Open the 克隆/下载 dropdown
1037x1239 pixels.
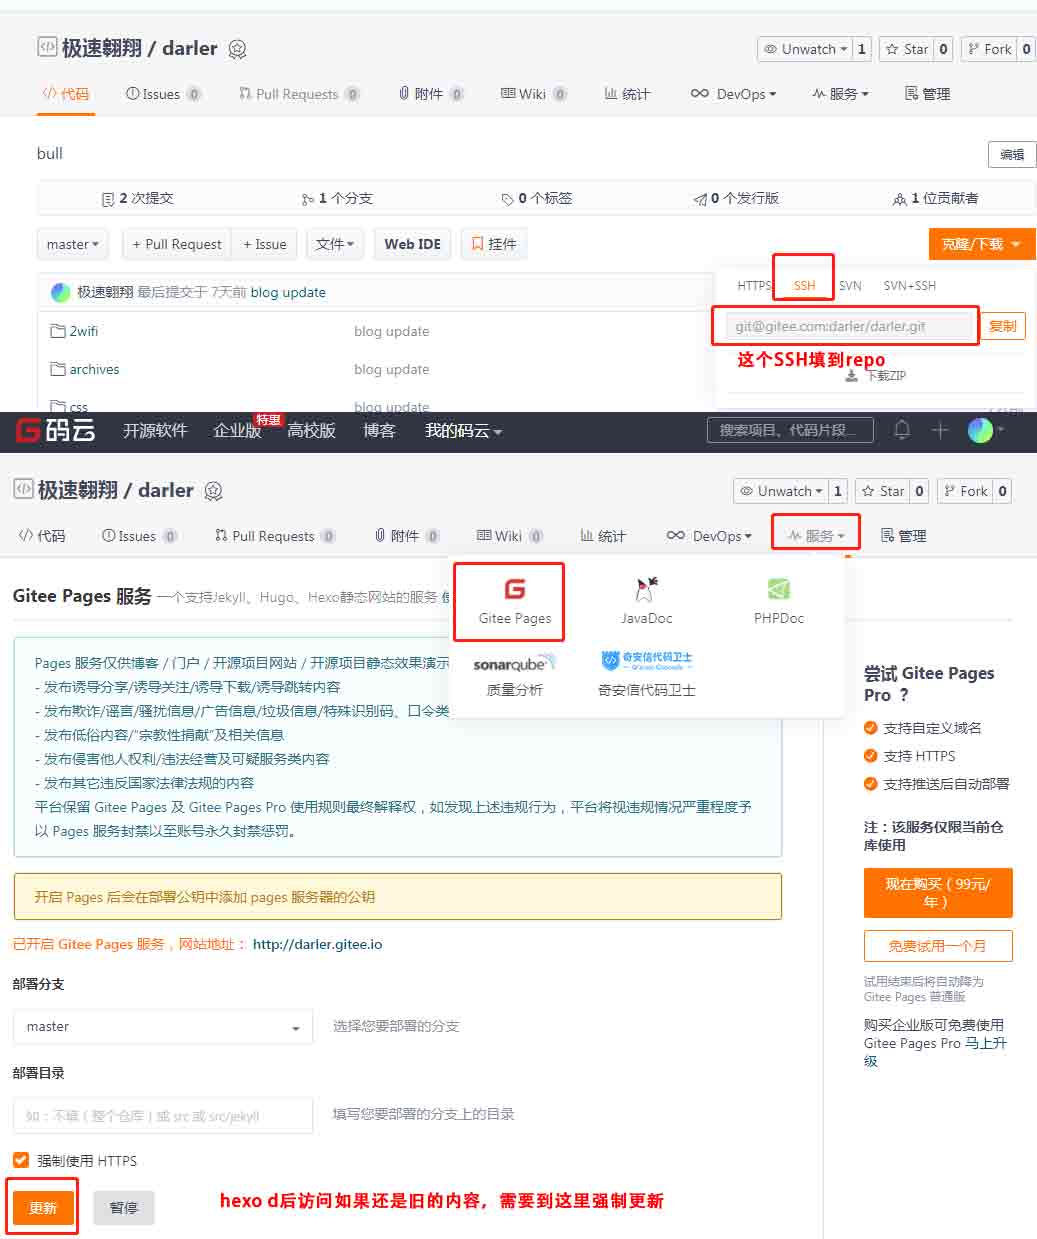981,244
